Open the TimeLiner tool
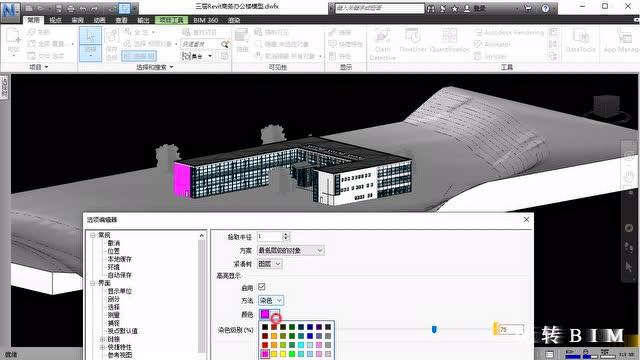640x360 pixels. point(413,41)
